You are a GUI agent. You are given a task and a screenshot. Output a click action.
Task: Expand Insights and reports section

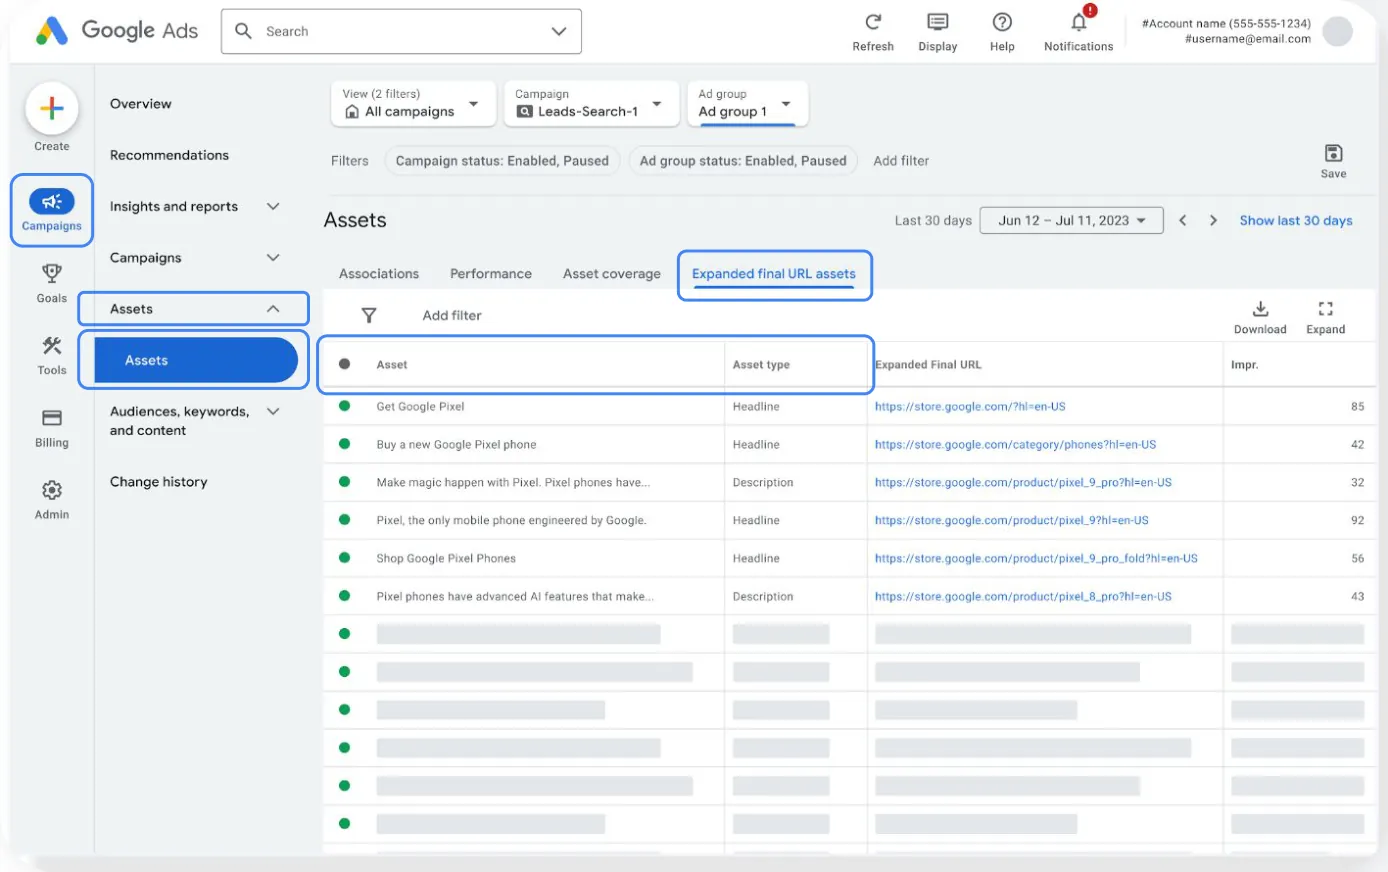coord(273,206)
